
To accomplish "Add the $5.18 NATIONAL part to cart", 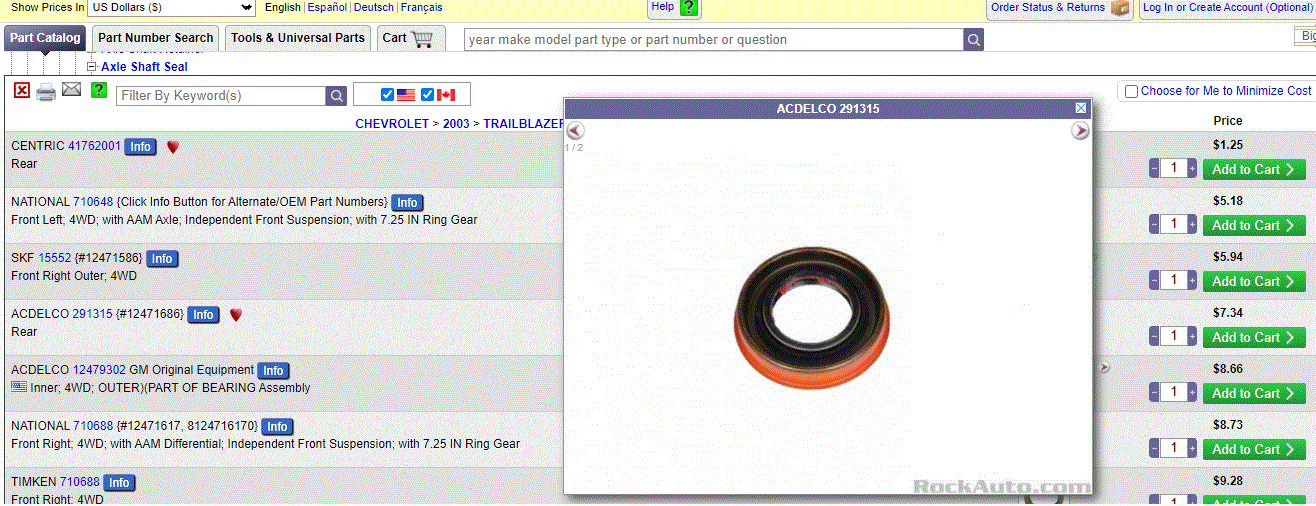I will pos(1254,225).
